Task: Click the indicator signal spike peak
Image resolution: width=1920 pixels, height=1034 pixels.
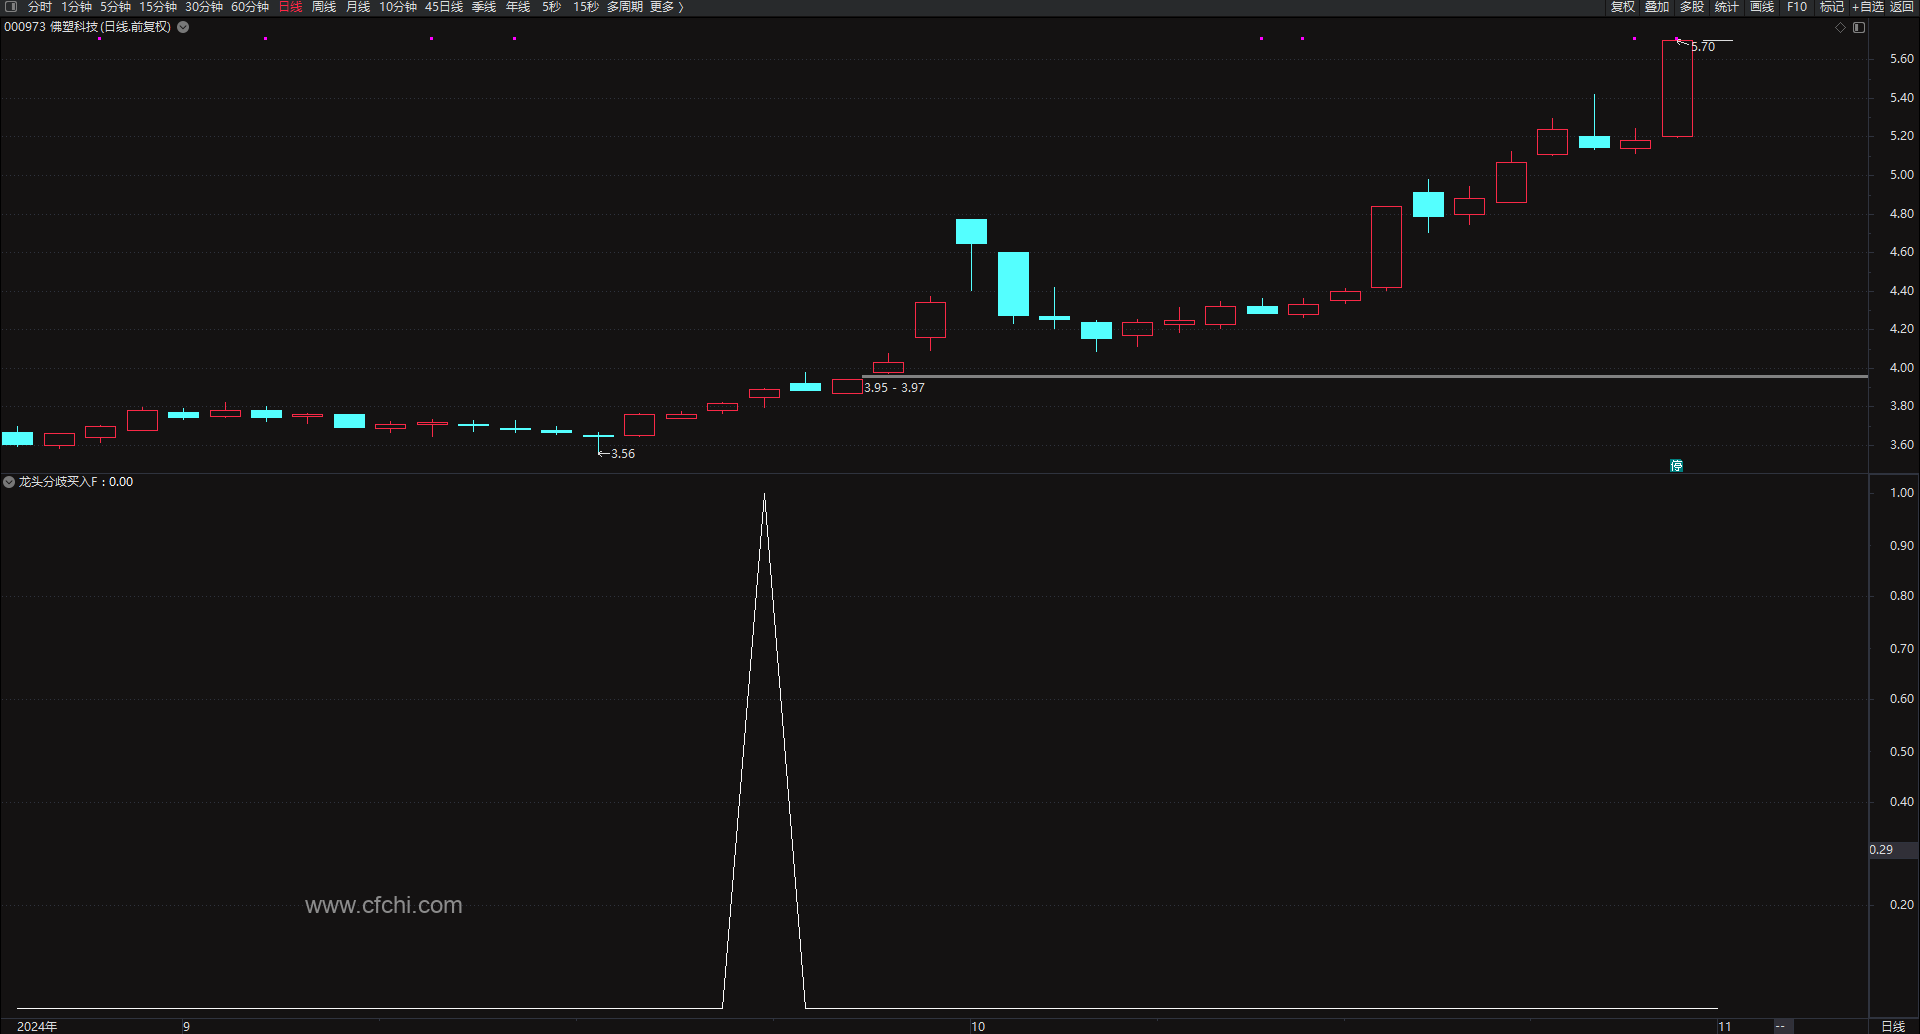Action: click(x=764, y=495)
